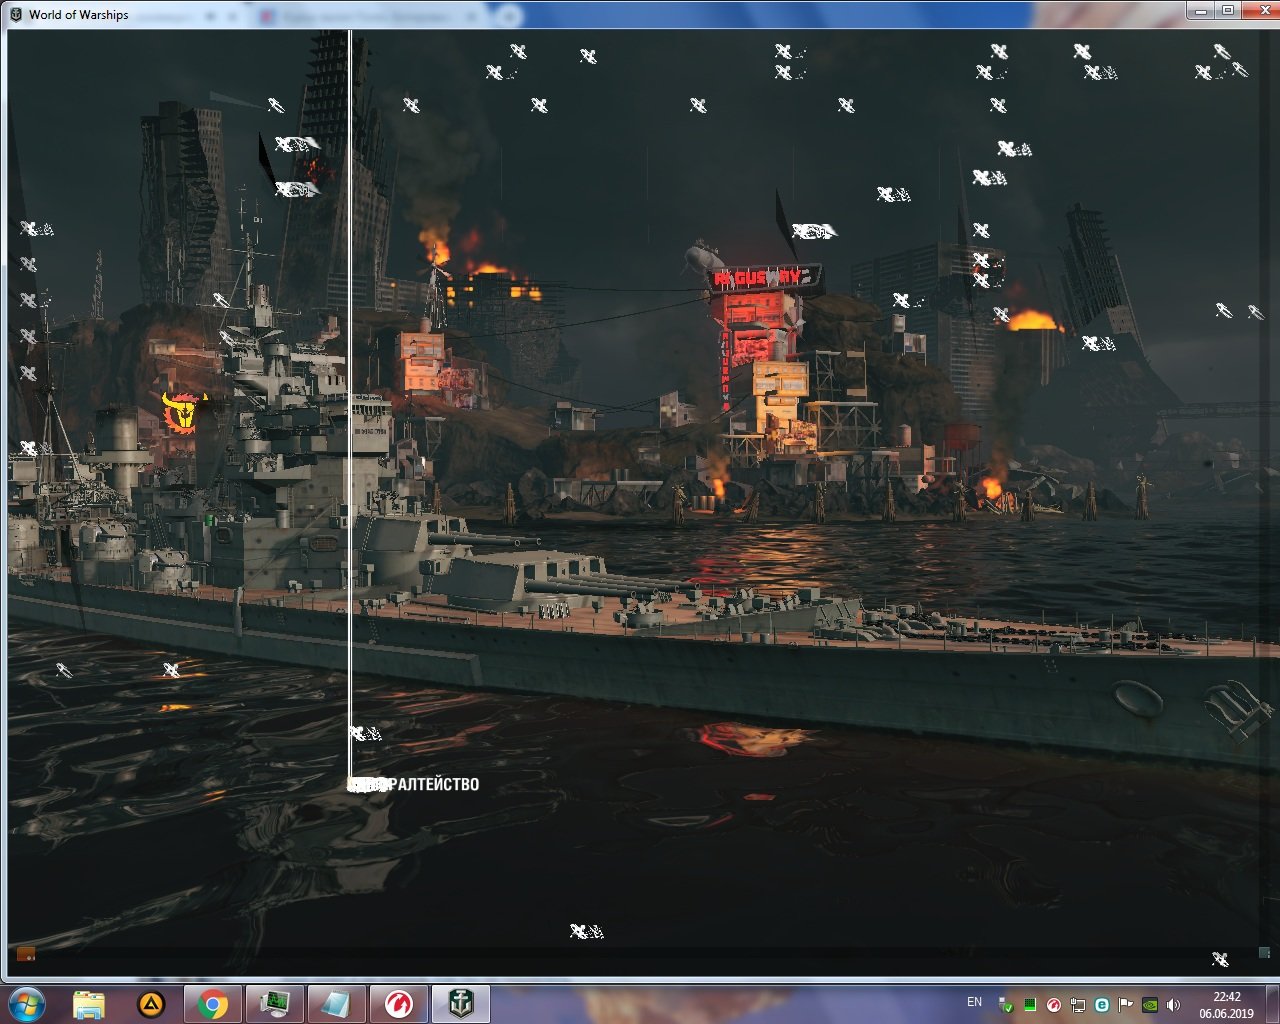Open Wargaming Game Center taskbar icon
Screen dimensions: 1280x1024
coord(399,1003)
